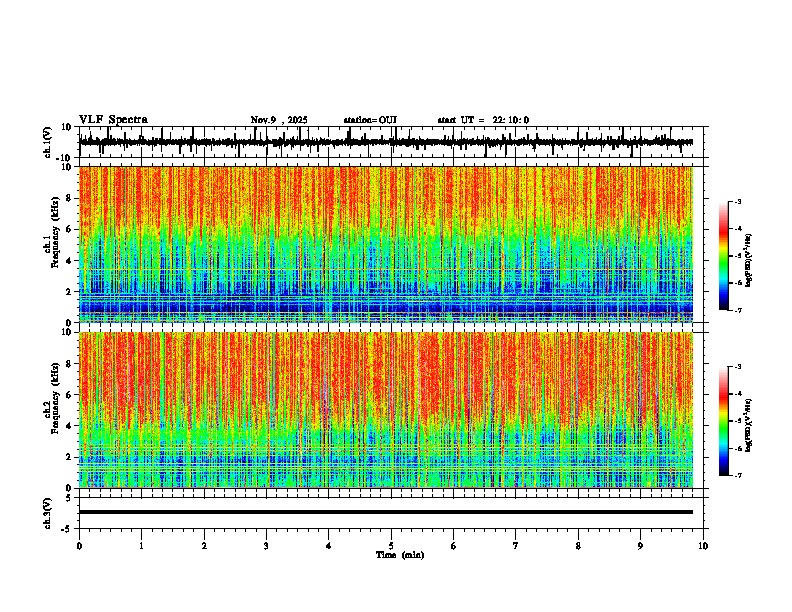Click time-axis tick label "1"
This screenshot has height=612, width=792.
point(141,546)
